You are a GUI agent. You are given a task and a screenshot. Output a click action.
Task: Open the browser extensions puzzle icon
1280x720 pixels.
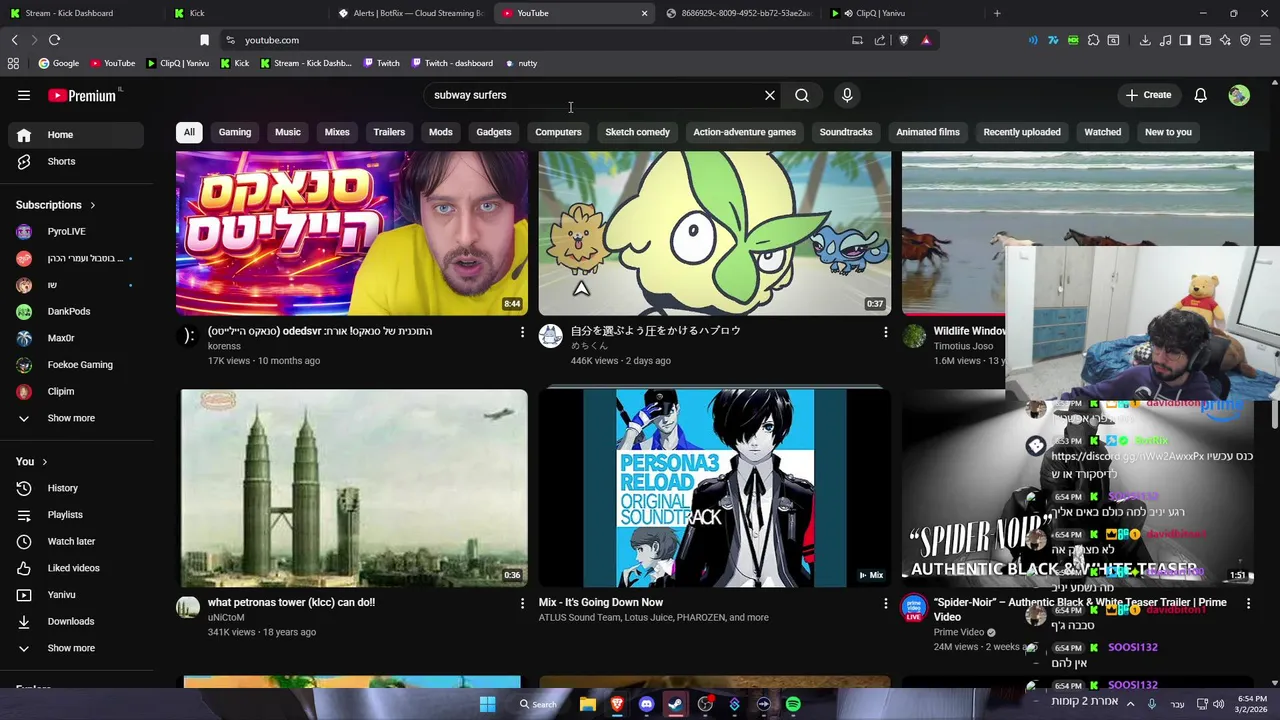tap(1093, 40)
